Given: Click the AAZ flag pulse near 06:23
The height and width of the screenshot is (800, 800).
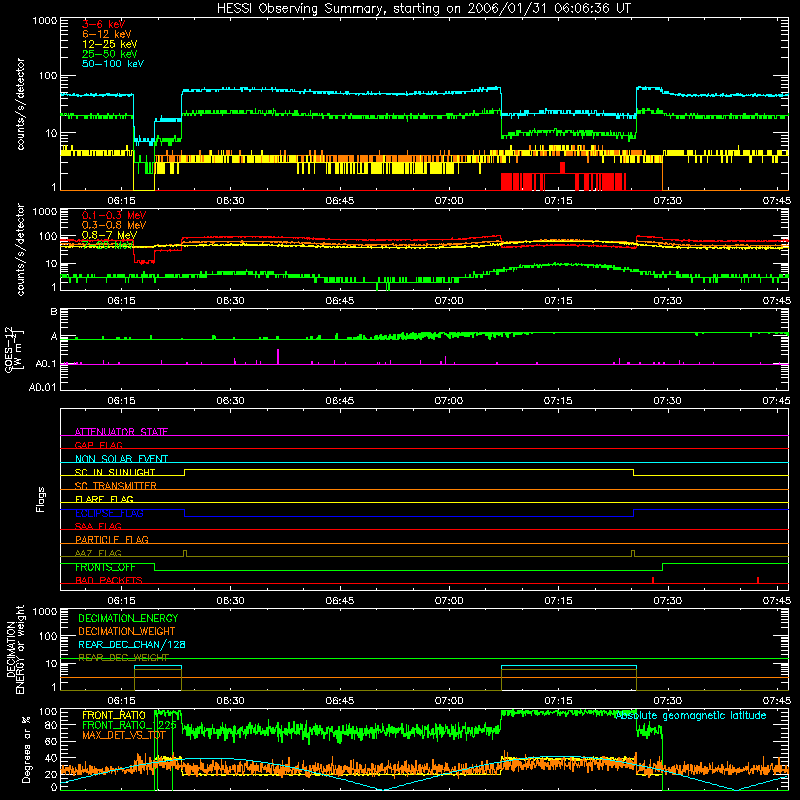Looking at the screenshot, I should [185, 553].
